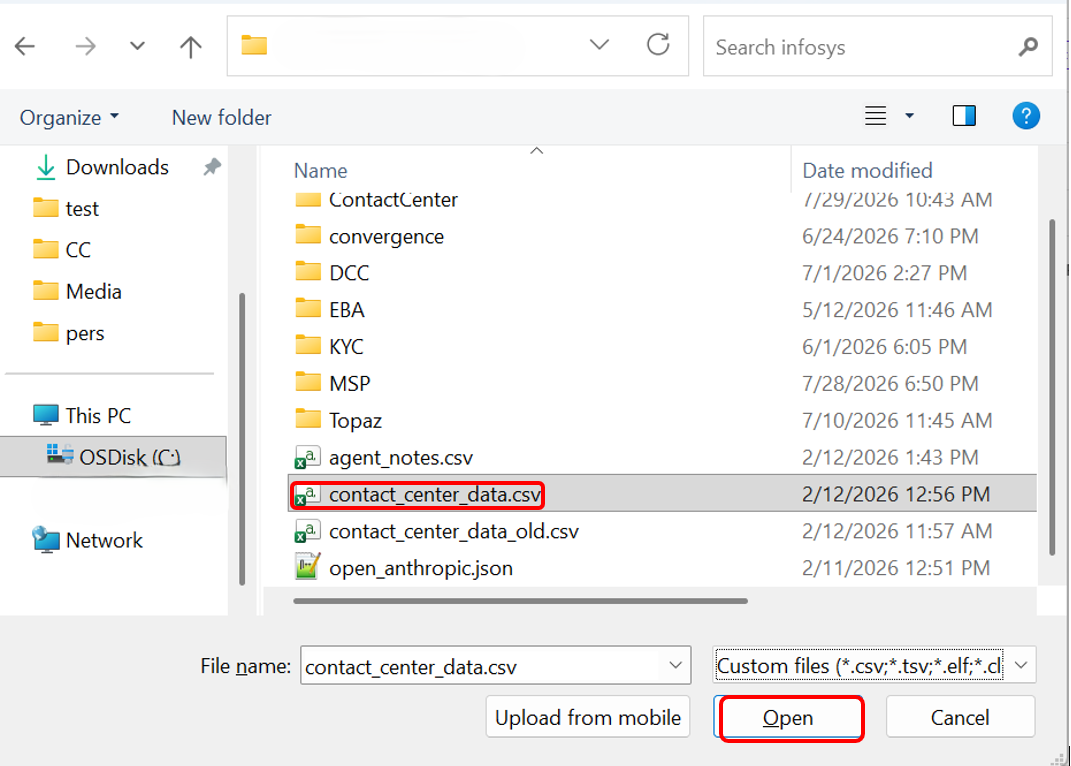1071x766 pixels.
Task: Sort by the Date modified column
Action: click(867, 170)
